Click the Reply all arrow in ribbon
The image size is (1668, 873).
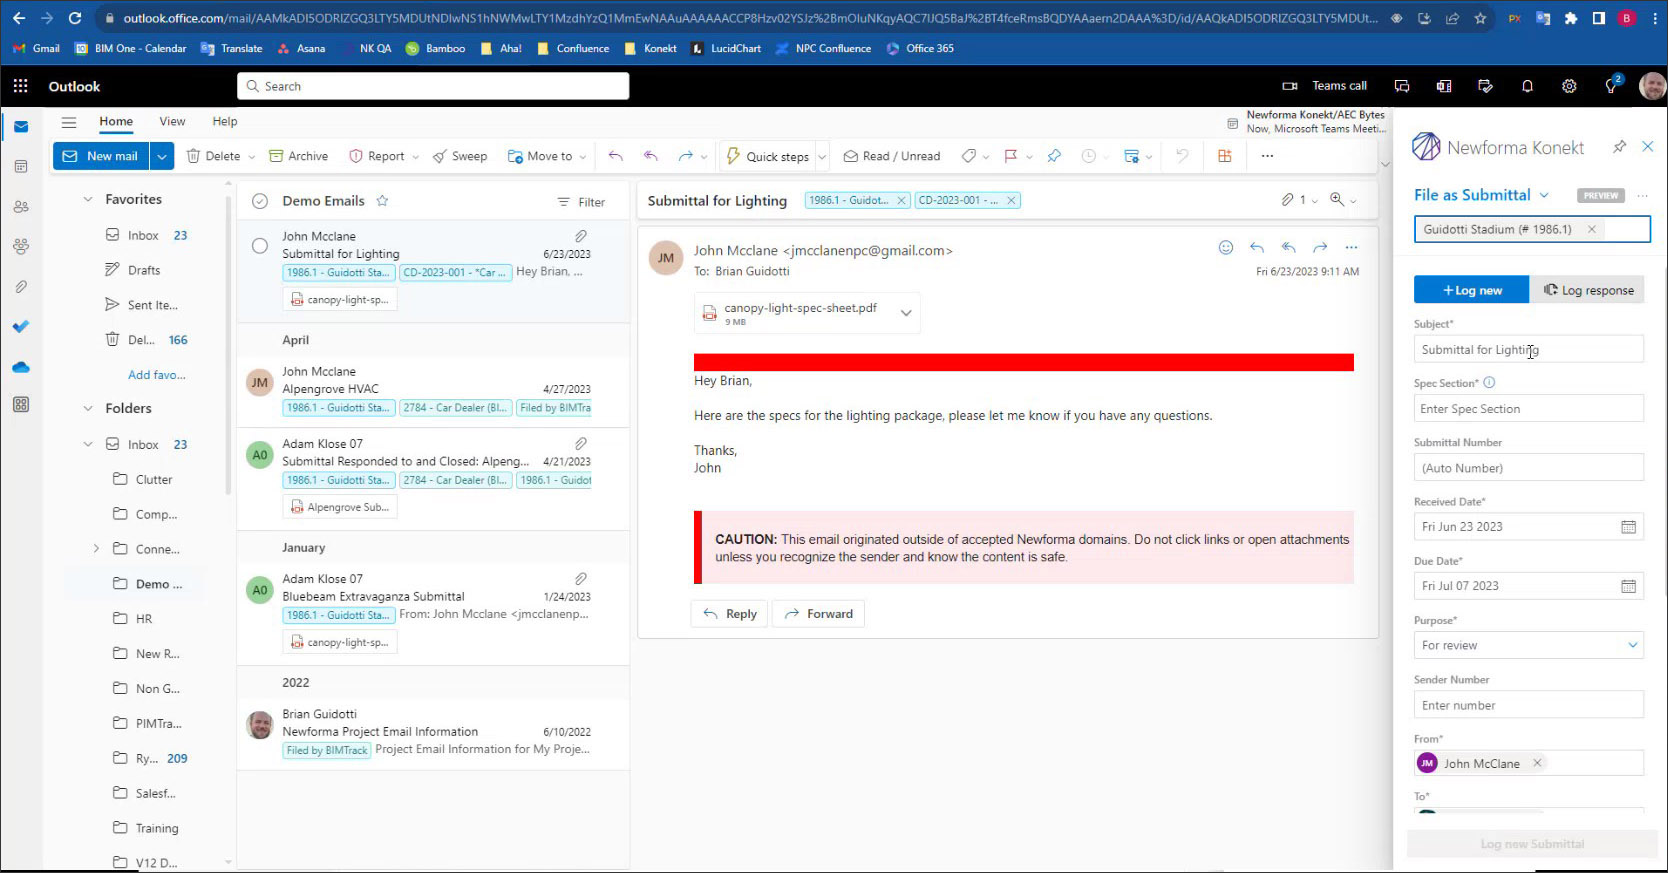click(x=651, y=156)
